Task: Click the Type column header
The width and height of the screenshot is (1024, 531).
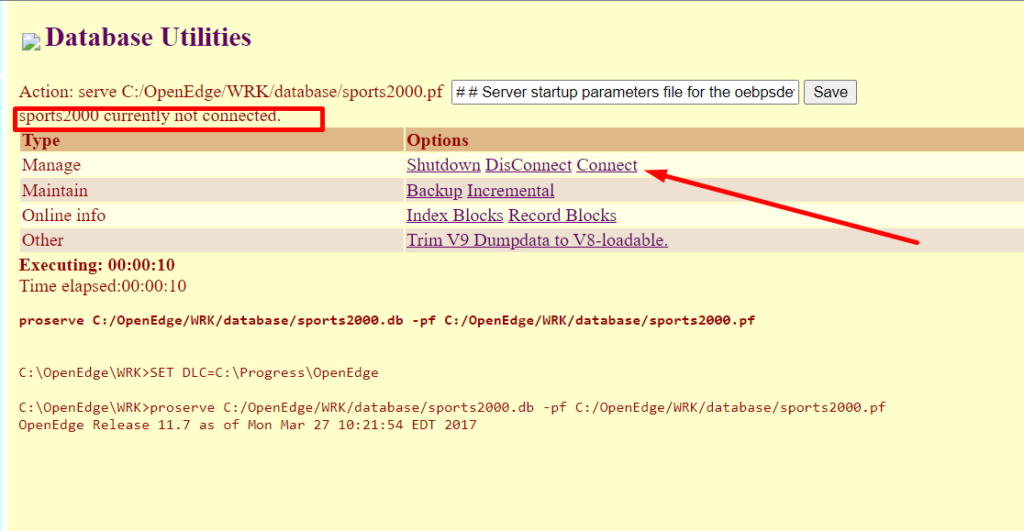Action: coord(42,140)
